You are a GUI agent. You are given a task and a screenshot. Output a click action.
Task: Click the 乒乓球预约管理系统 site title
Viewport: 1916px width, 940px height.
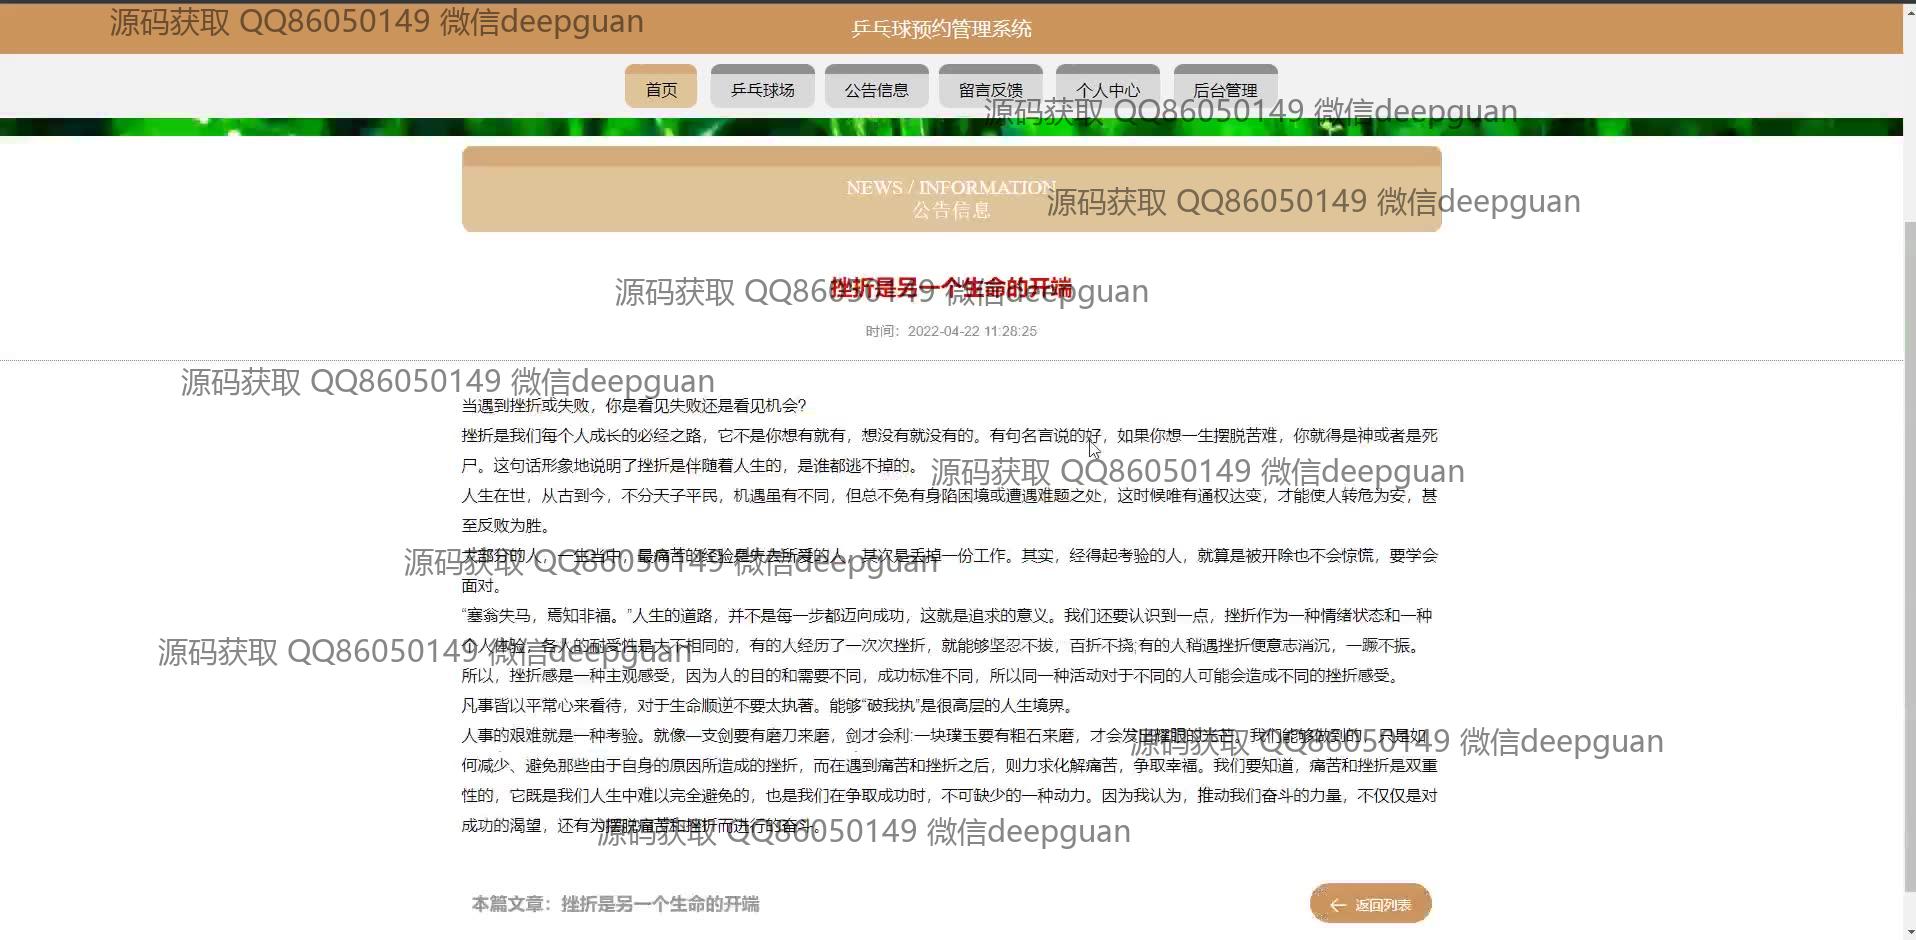(941, 29)
